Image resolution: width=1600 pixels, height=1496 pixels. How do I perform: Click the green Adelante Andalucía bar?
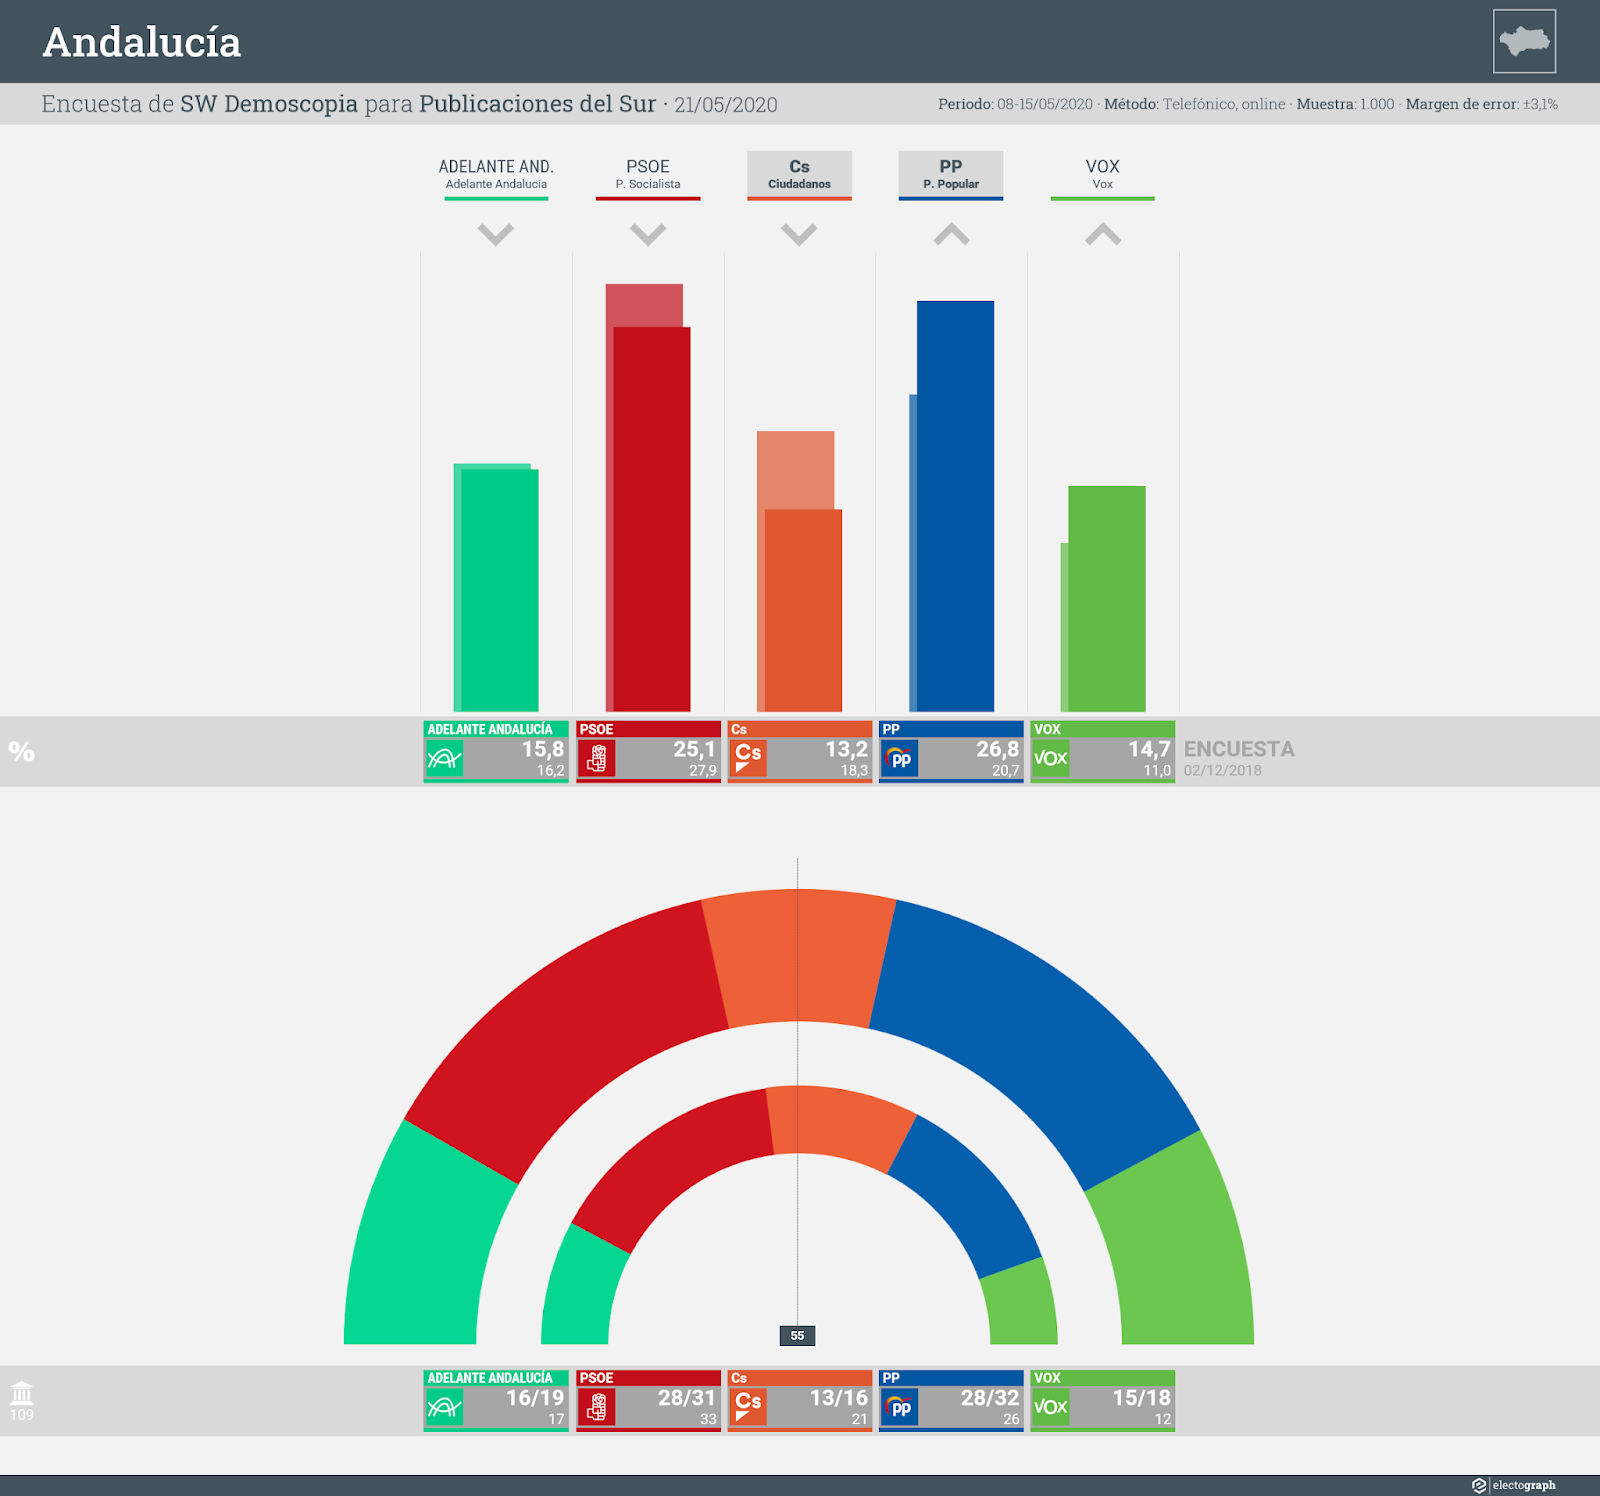point(499,590)
